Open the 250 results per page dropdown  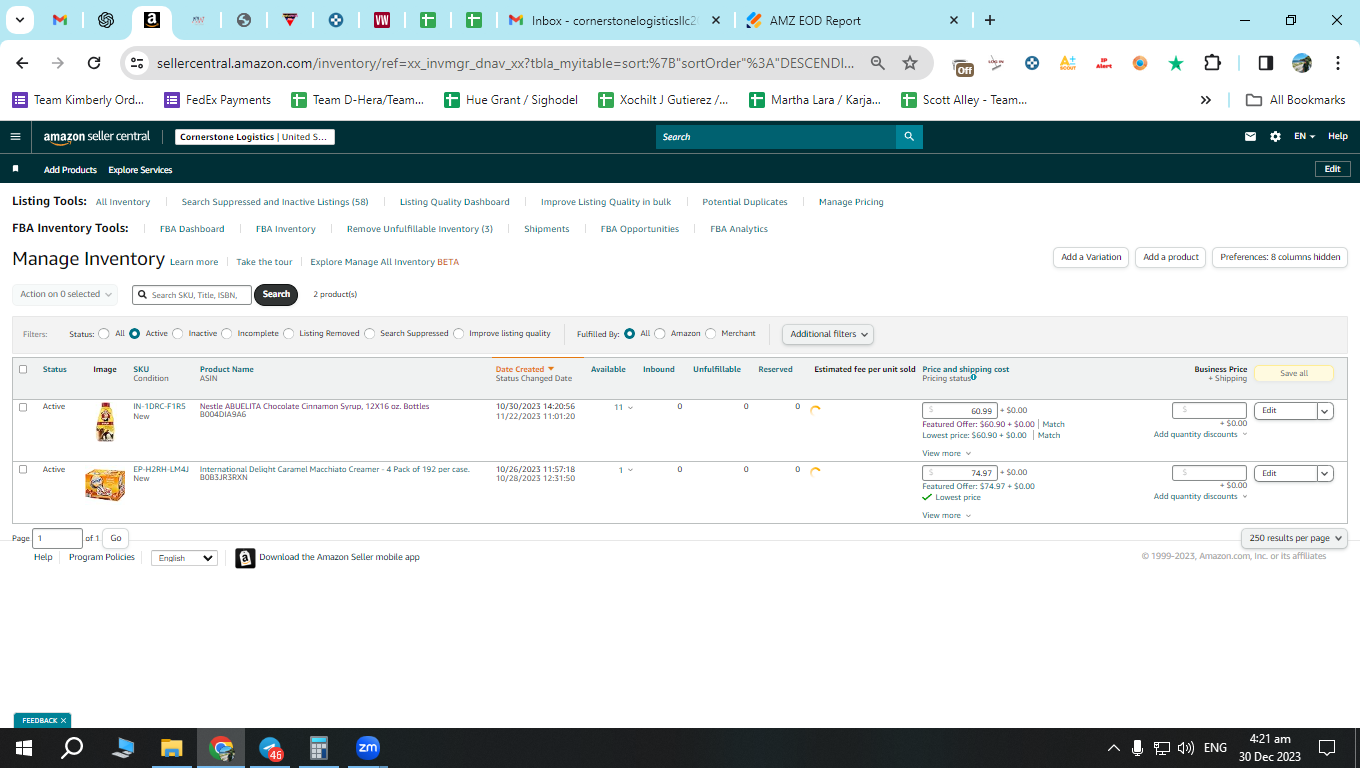tap(1295, 538)
